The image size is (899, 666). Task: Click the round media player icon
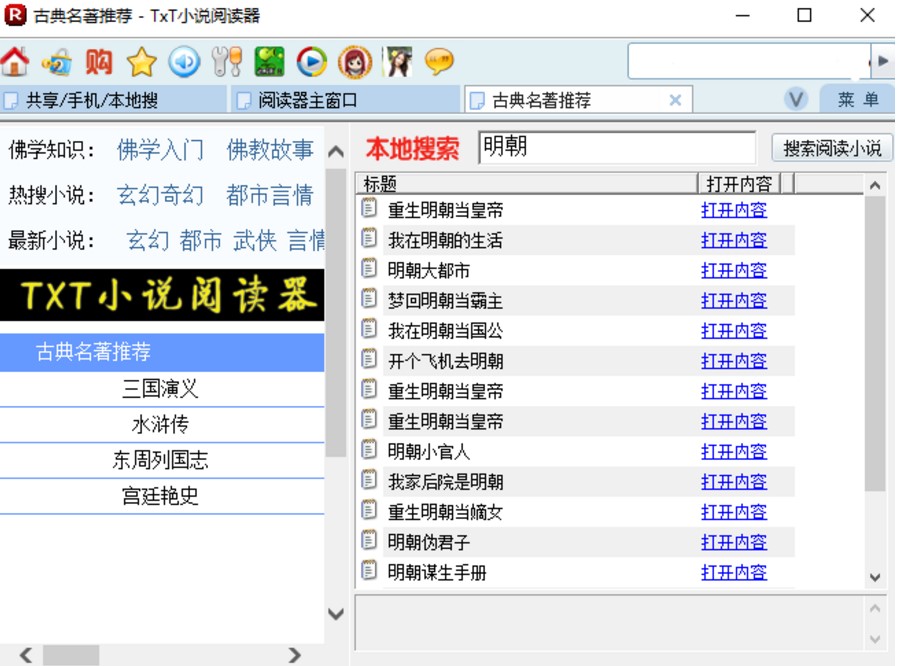(312, 60)
